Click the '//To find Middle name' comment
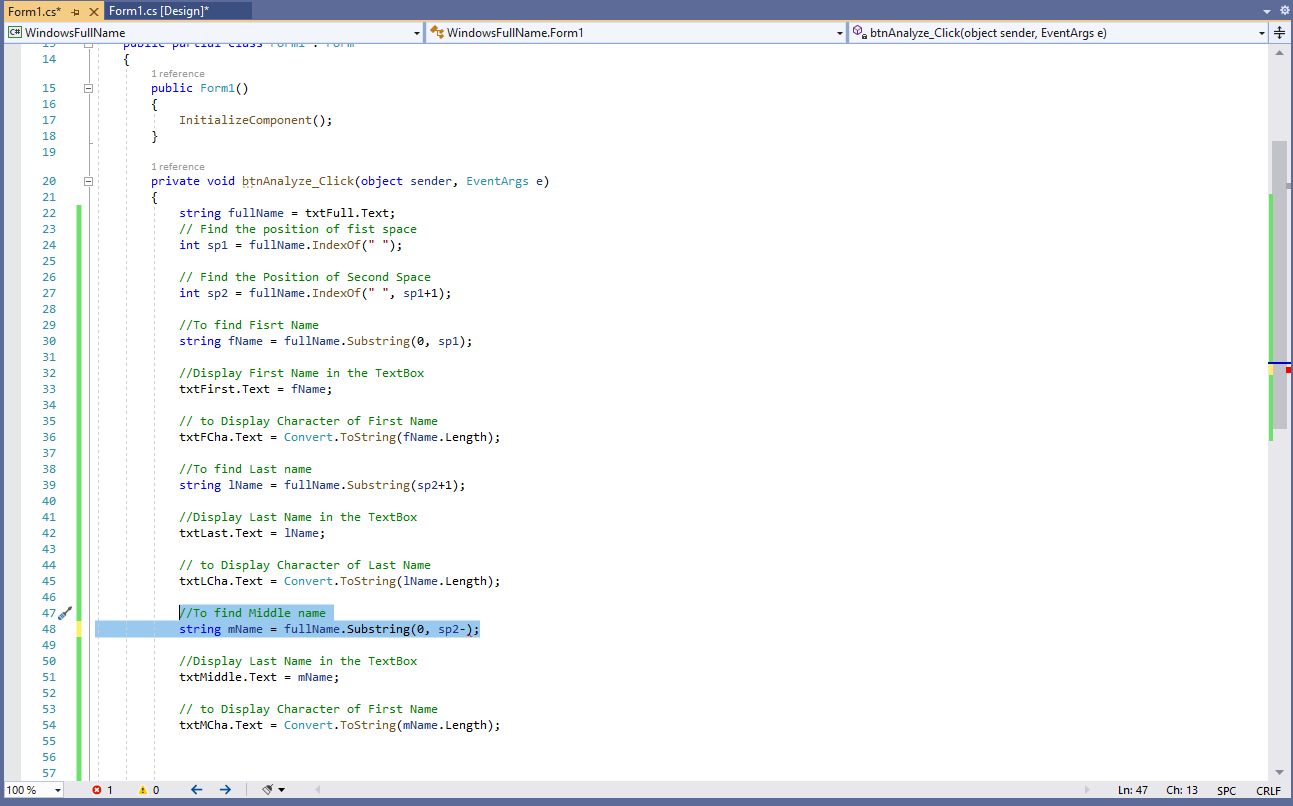This screenshot has width=1293, height=806. [x=253, y=613]
